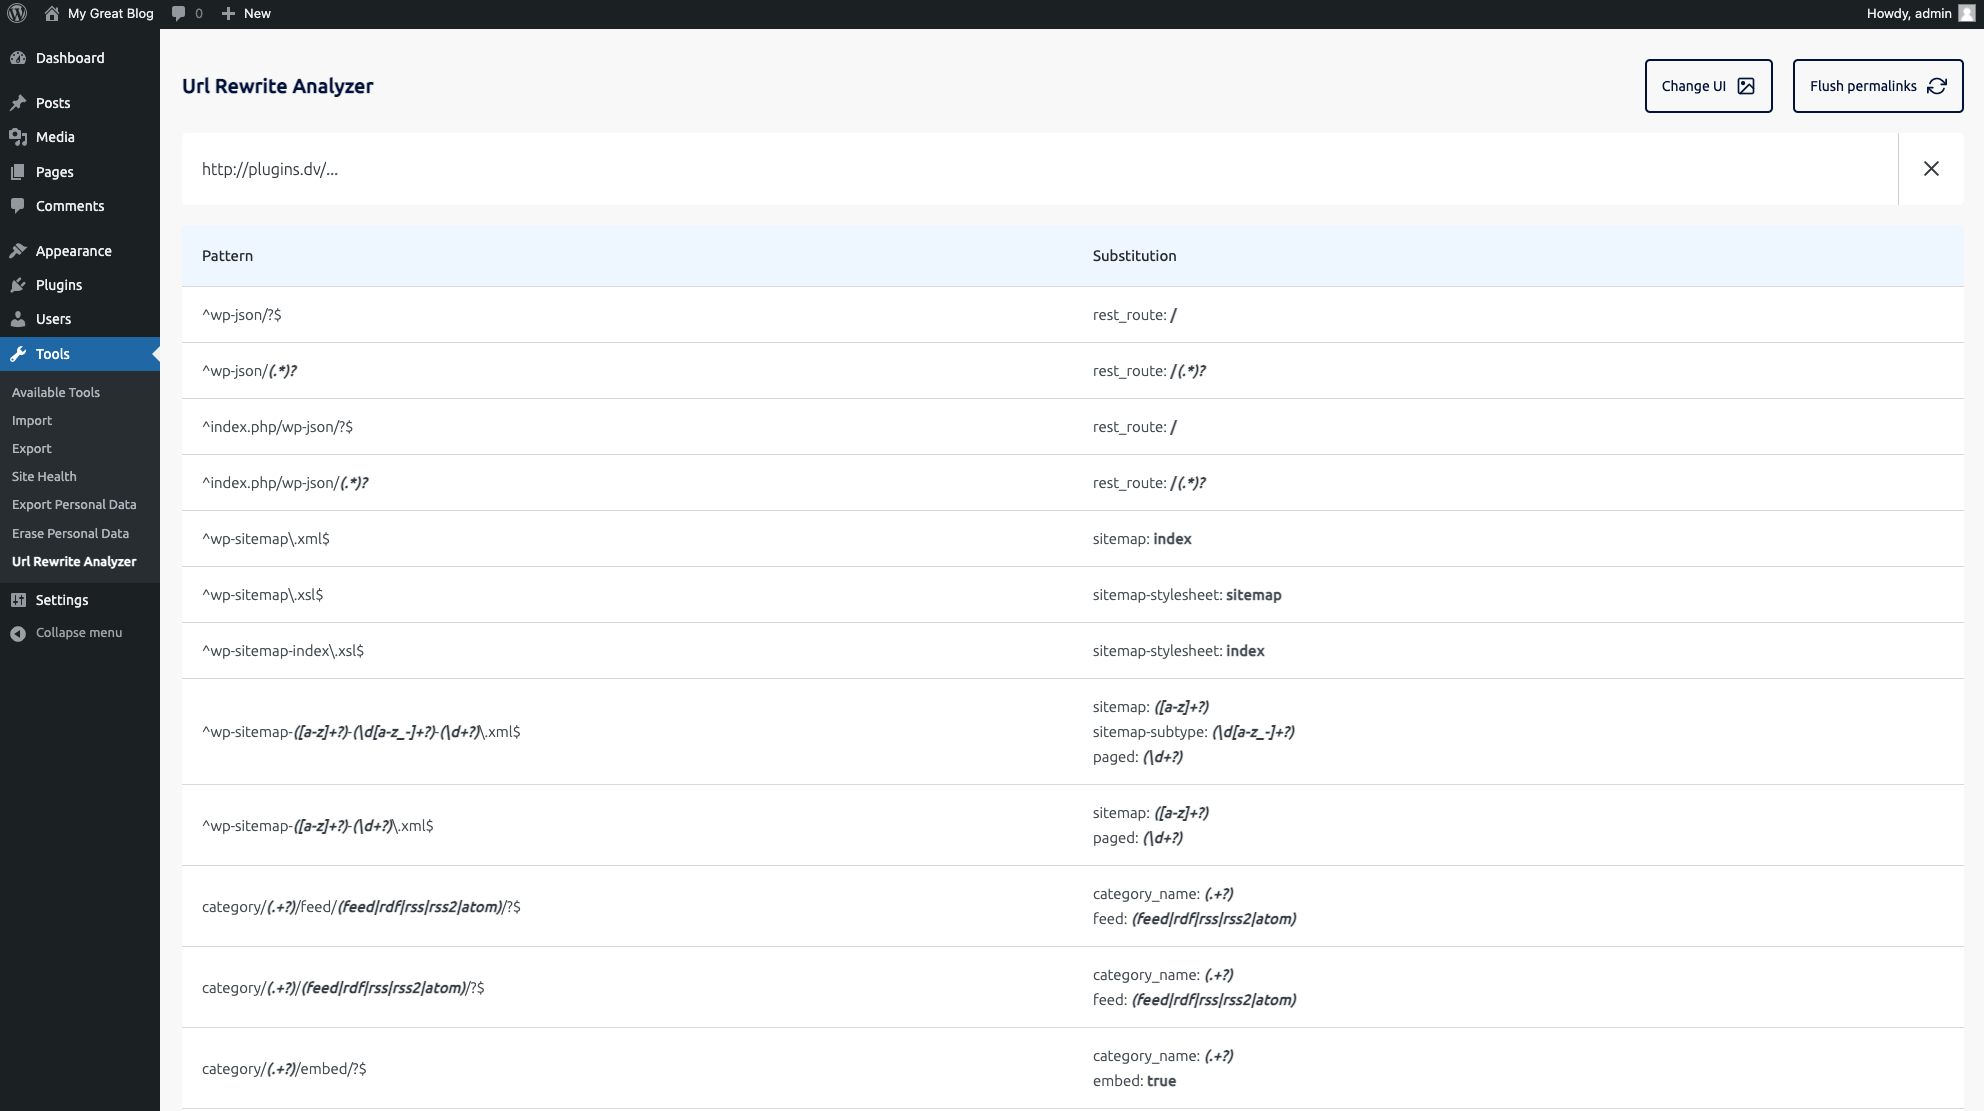The height and width of the screenshot is (1111, 1984).
Task: Select Appearance menu label
Action: pyautogui.click(x=74, y=251)
